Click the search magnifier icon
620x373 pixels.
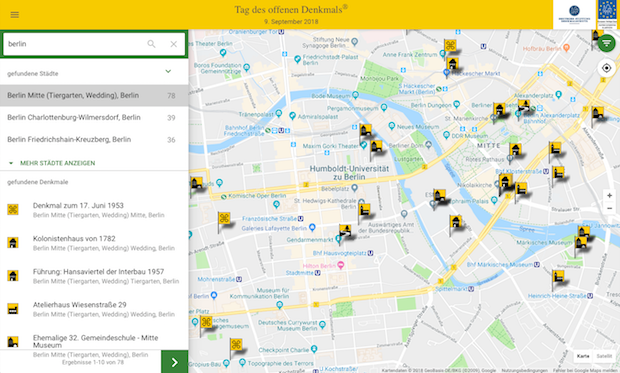coord(151,44)
